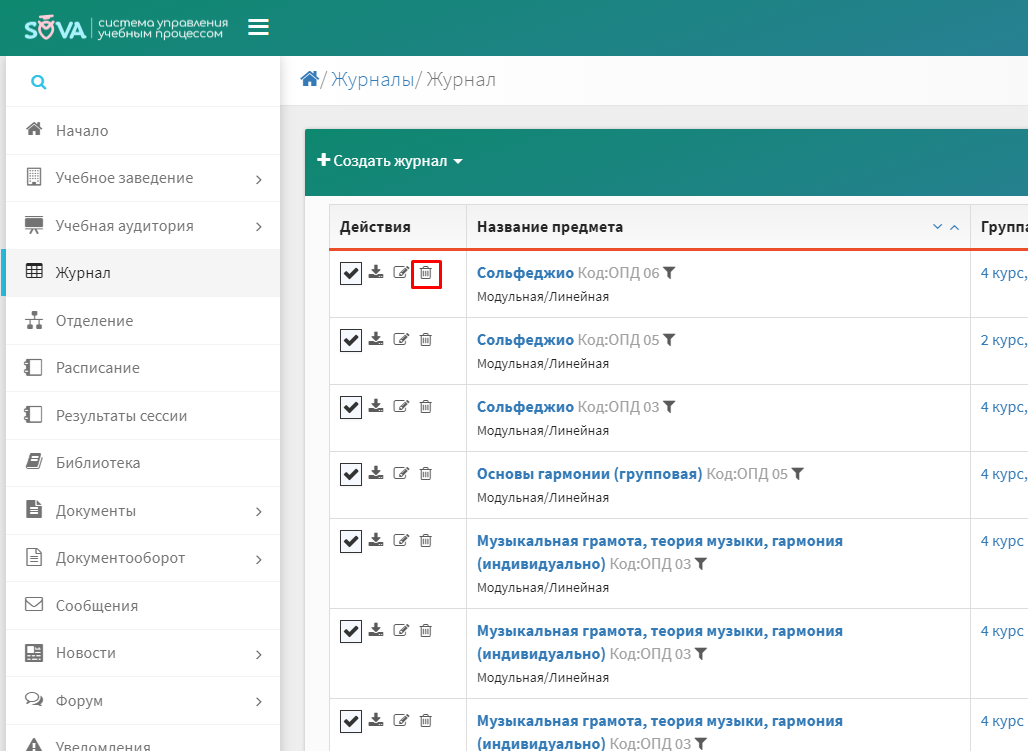Download the Сольфеджио ОПД 03 journal

(376, 405)
